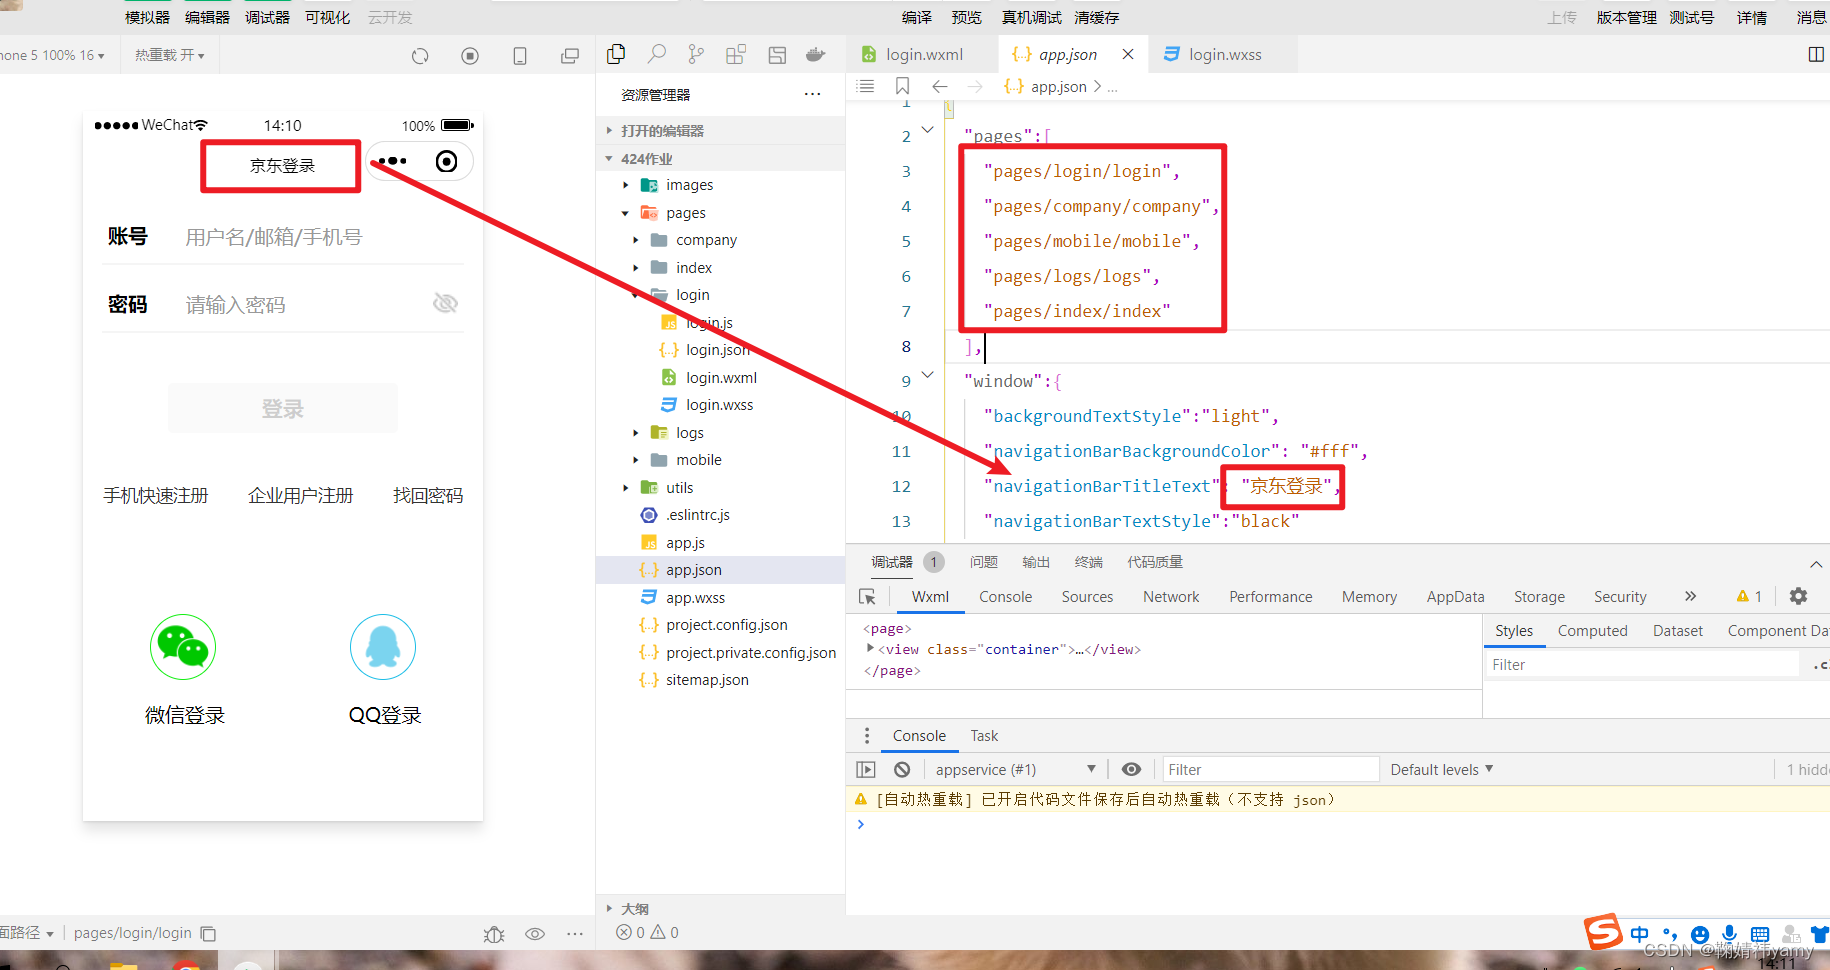Toggle phone device view icon
This screenshot has height=970, width=1830.
point(520,56)
